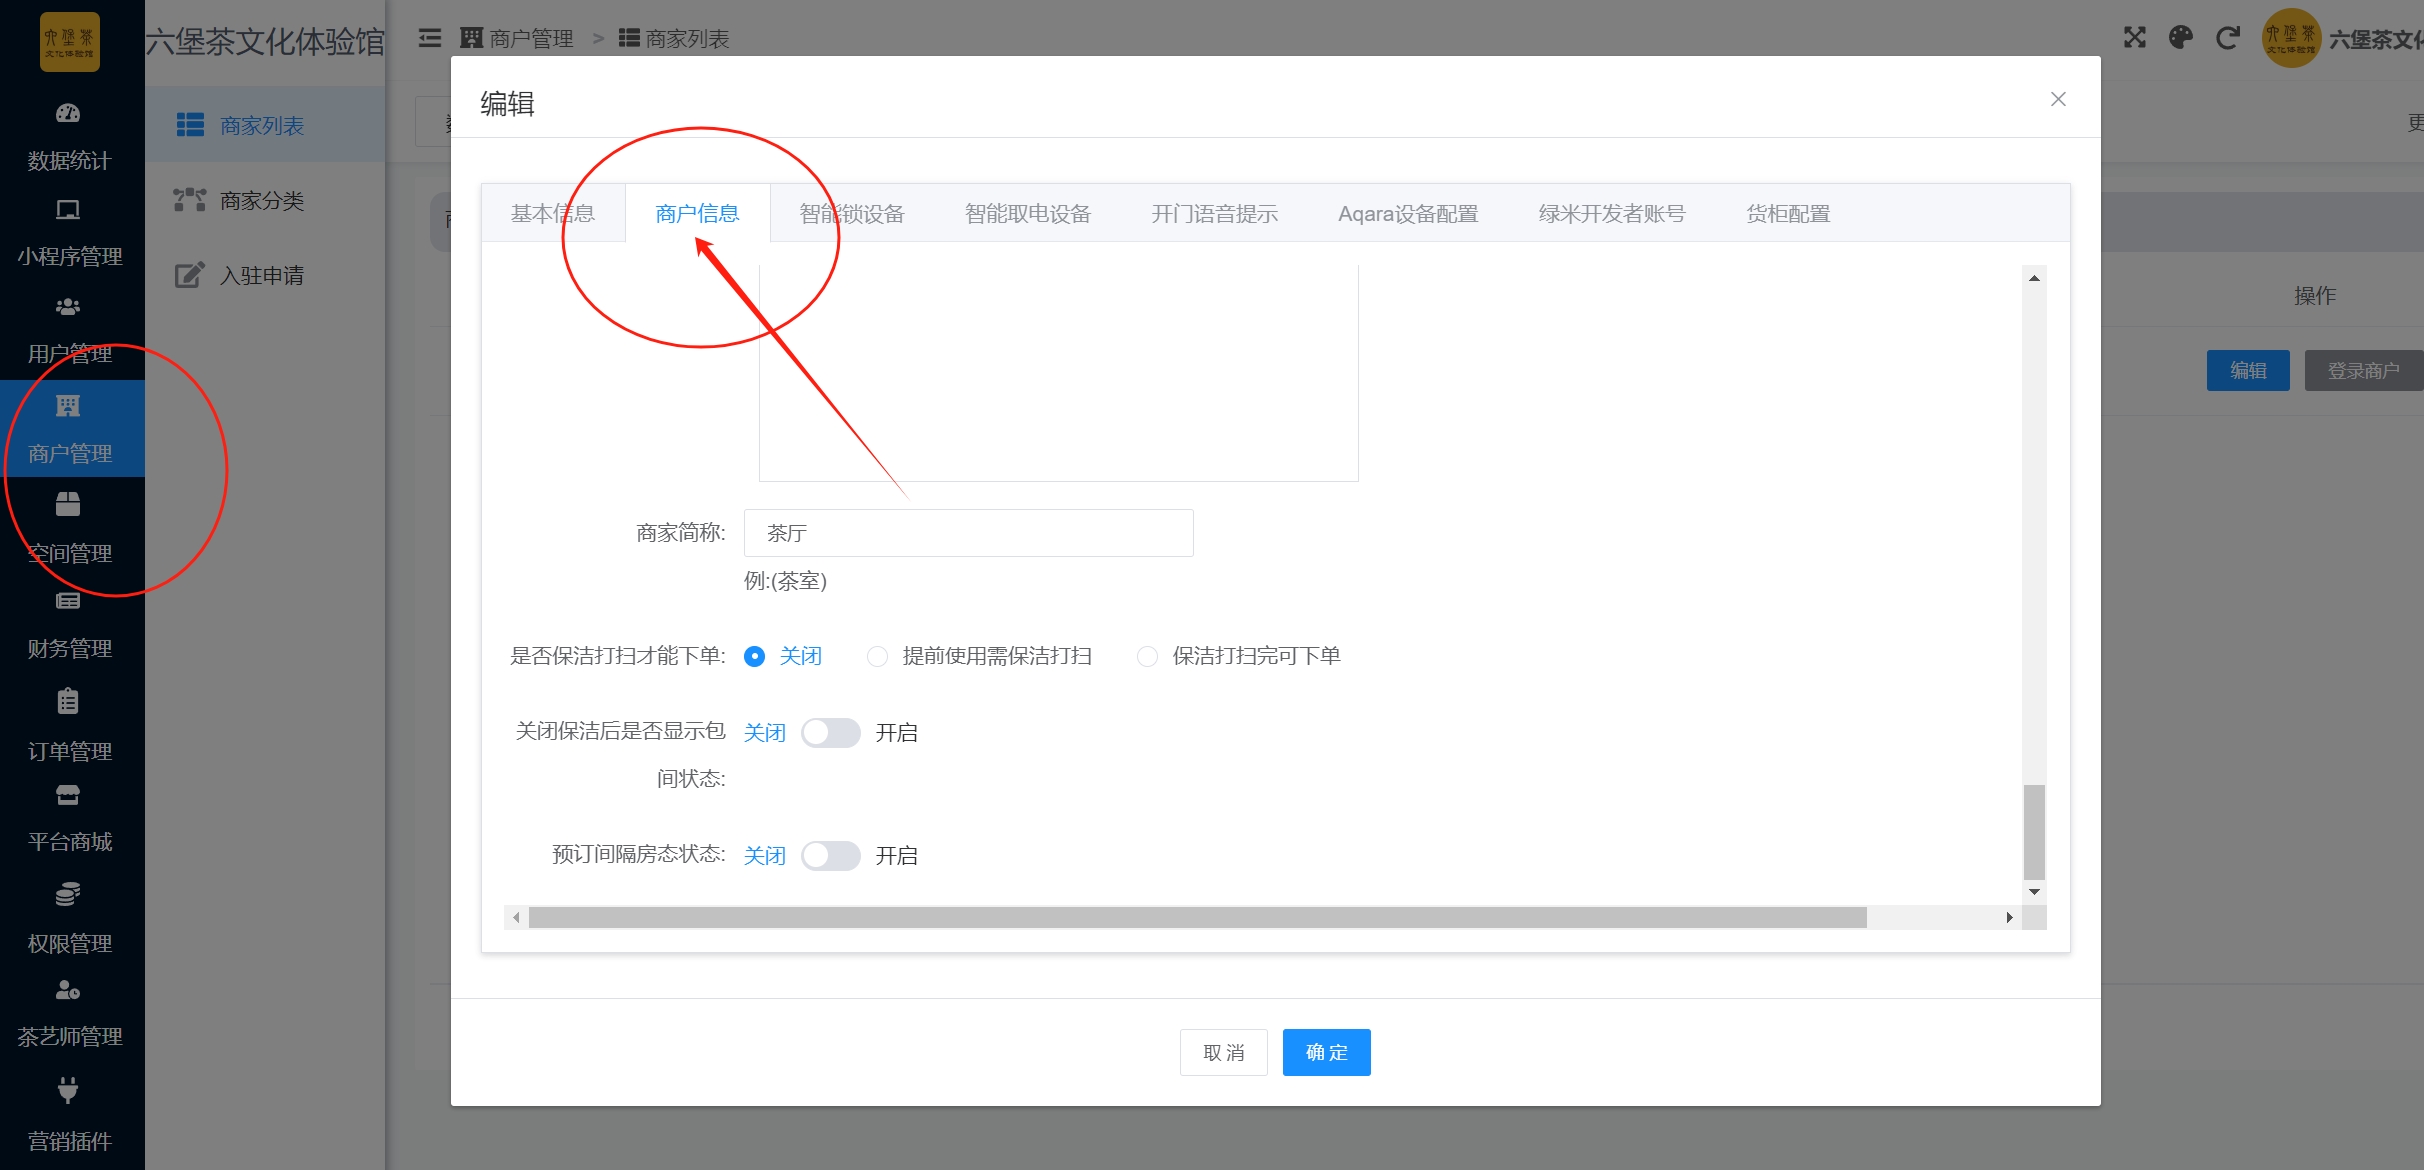
Task: Click the 订单管理 clipboard icon
Action: pyautogui.click(x=68, y=702)
